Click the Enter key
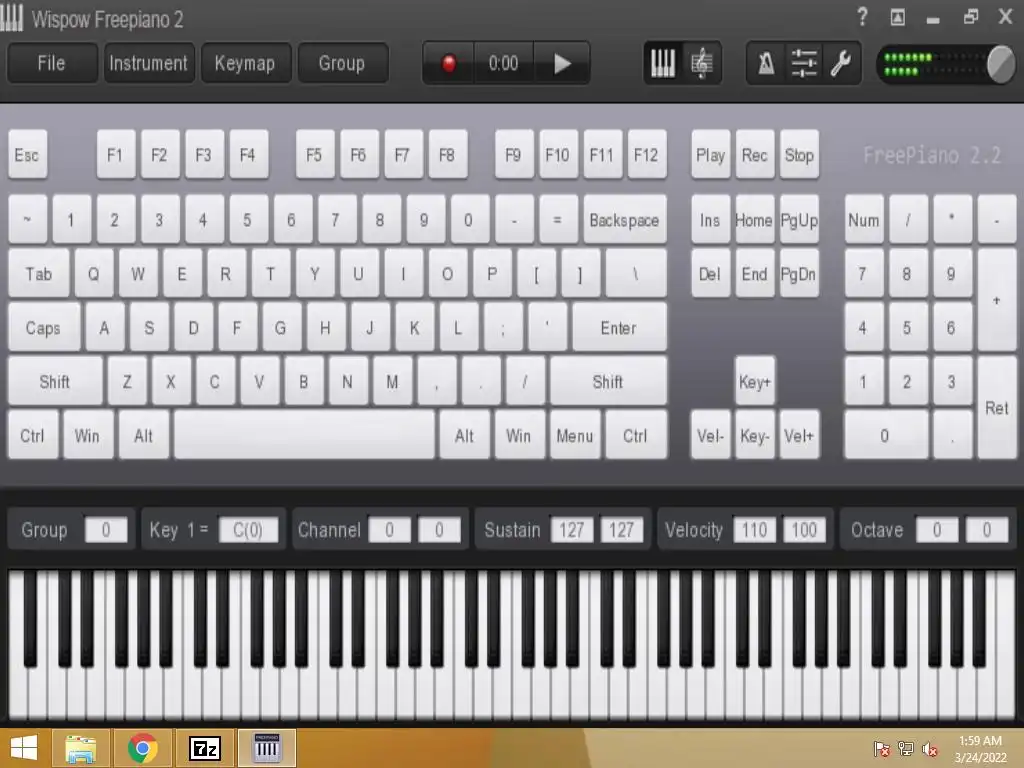Viewport: 1024px width, 768px height. 619,328
